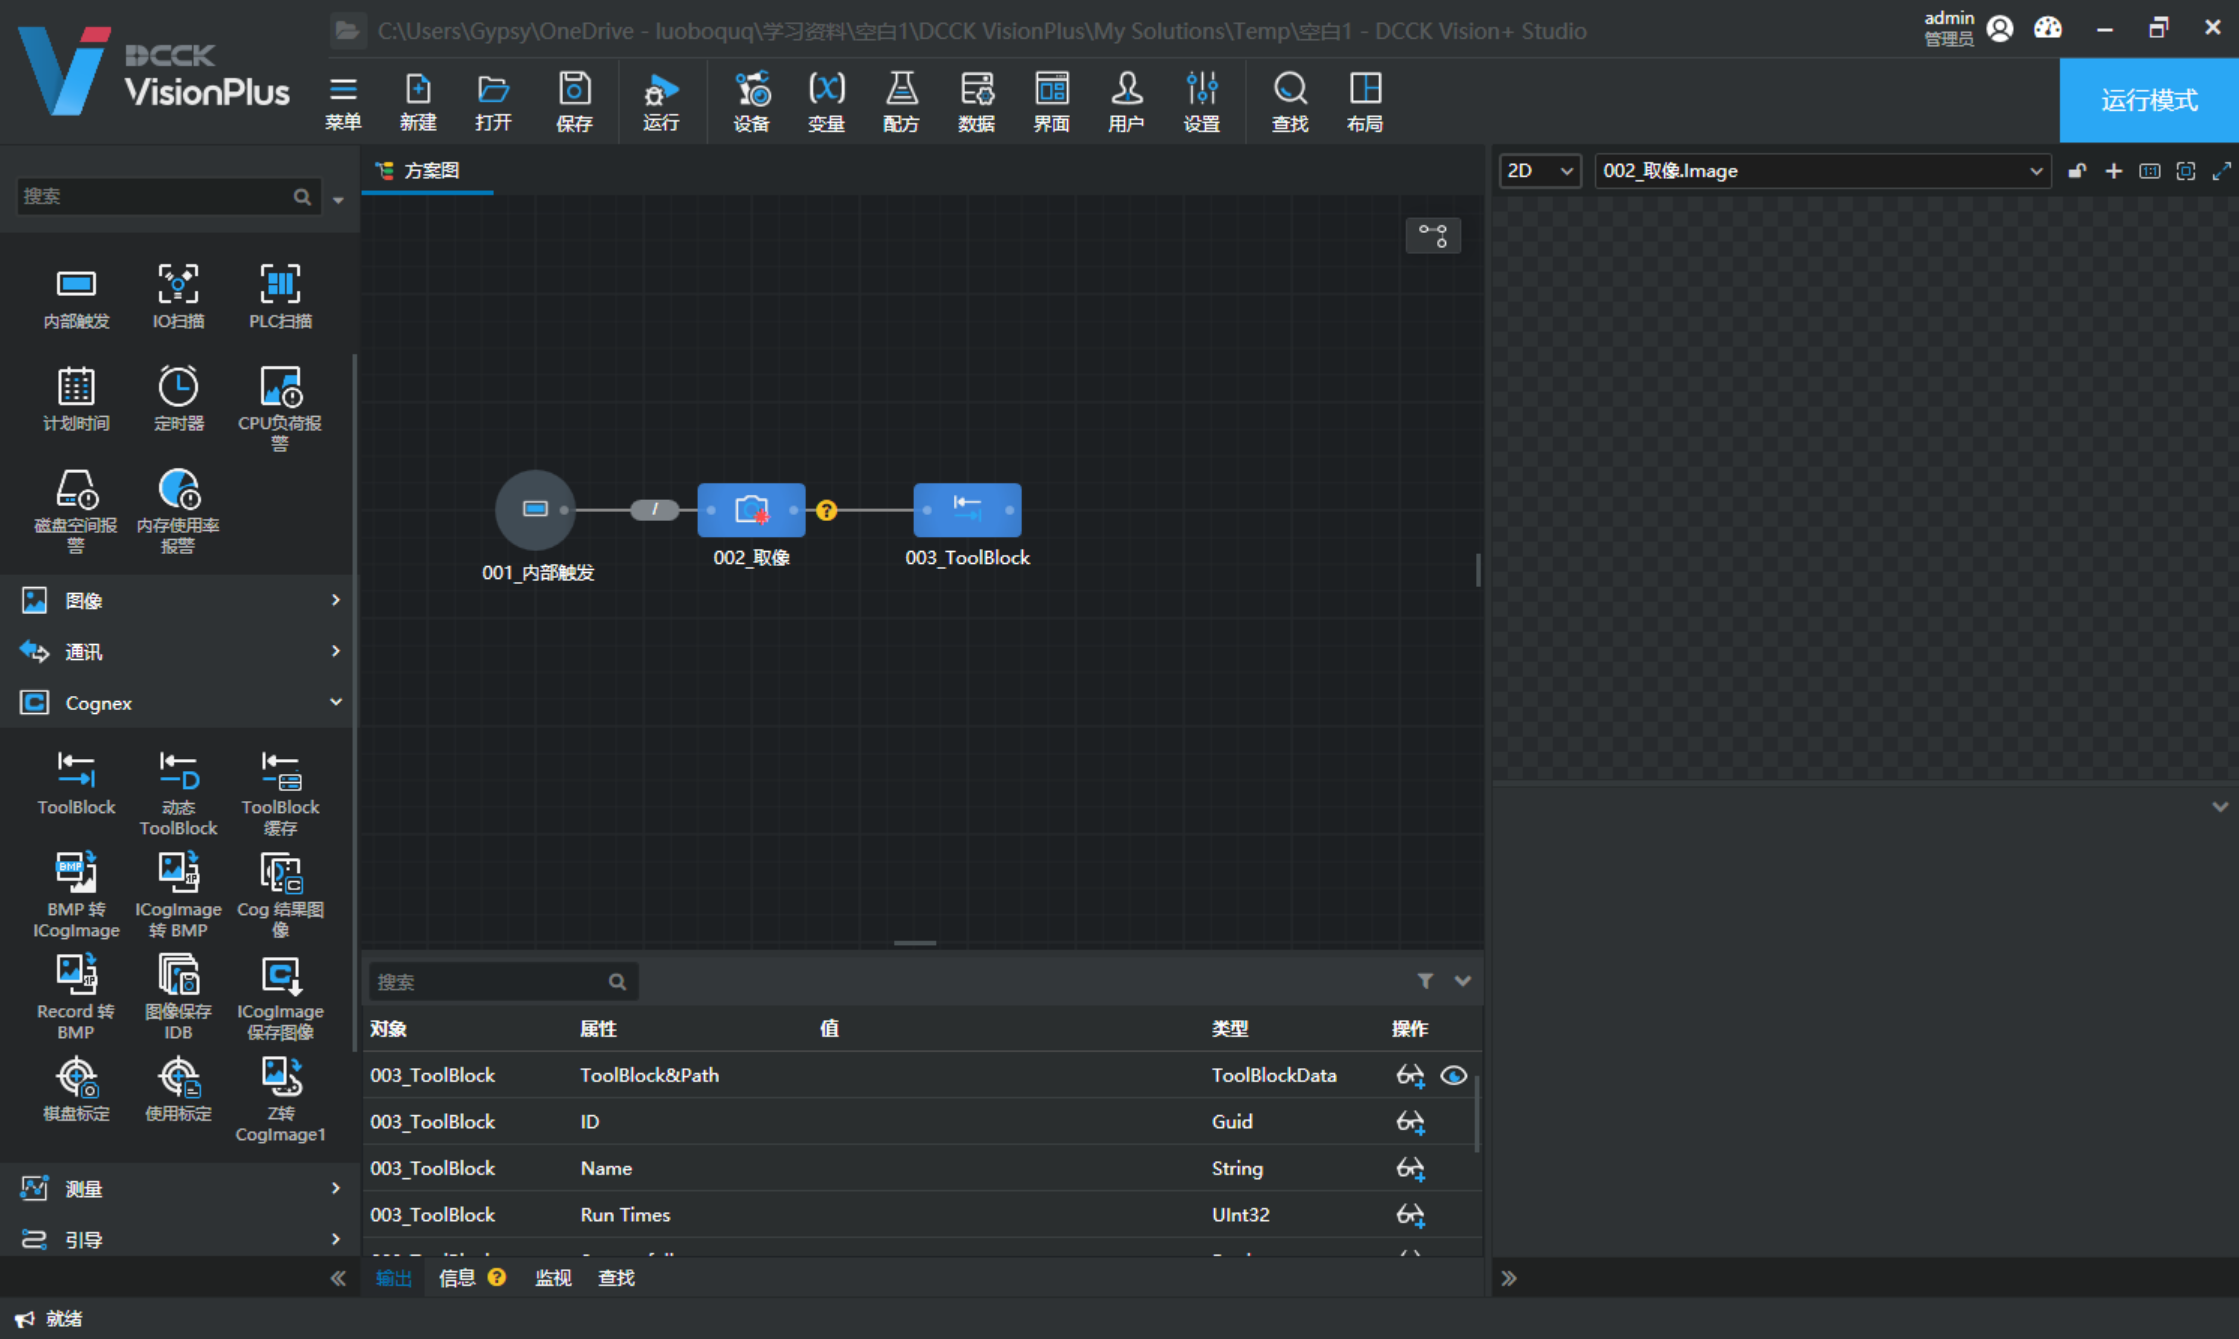This screenshot has width=2239, height=1339.
Task: Select the 方案图 tab
Action: tap(427, 170)
